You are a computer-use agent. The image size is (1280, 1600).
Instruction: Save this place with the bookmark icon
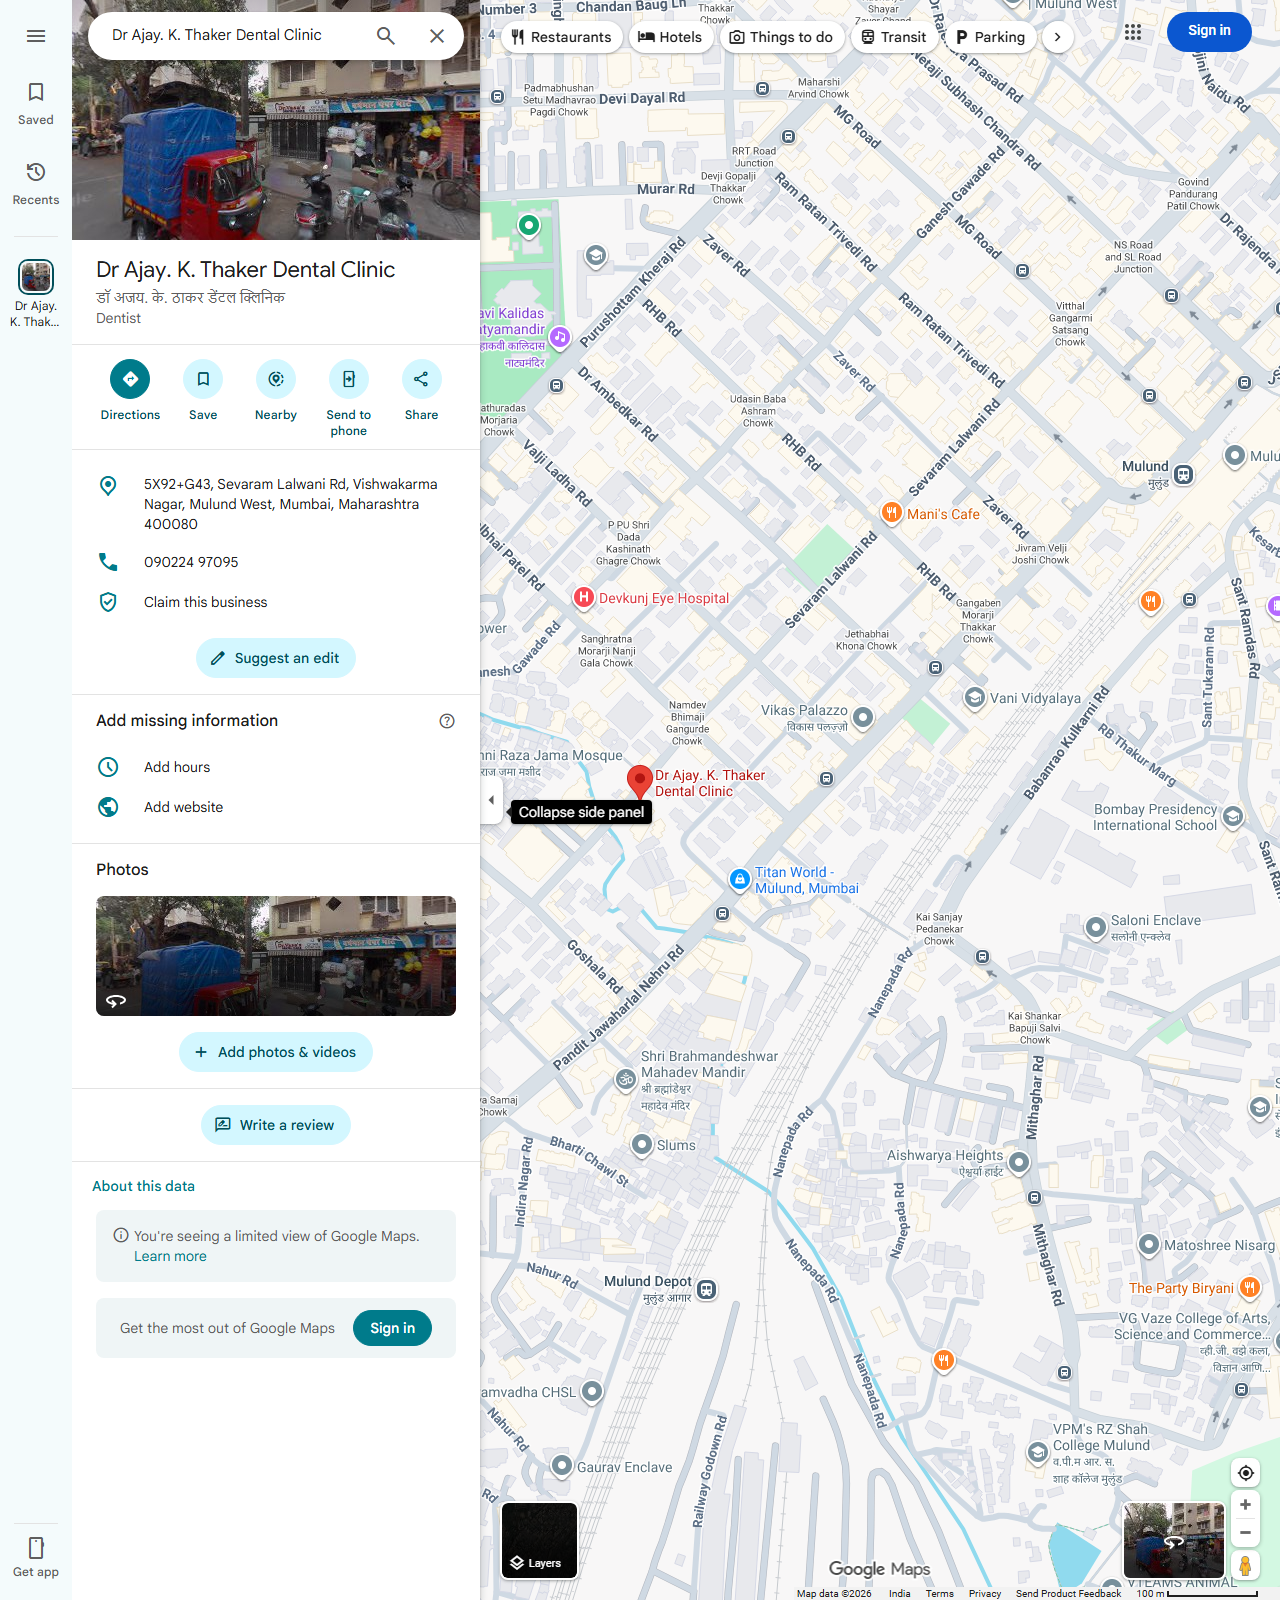click(203, 379)
